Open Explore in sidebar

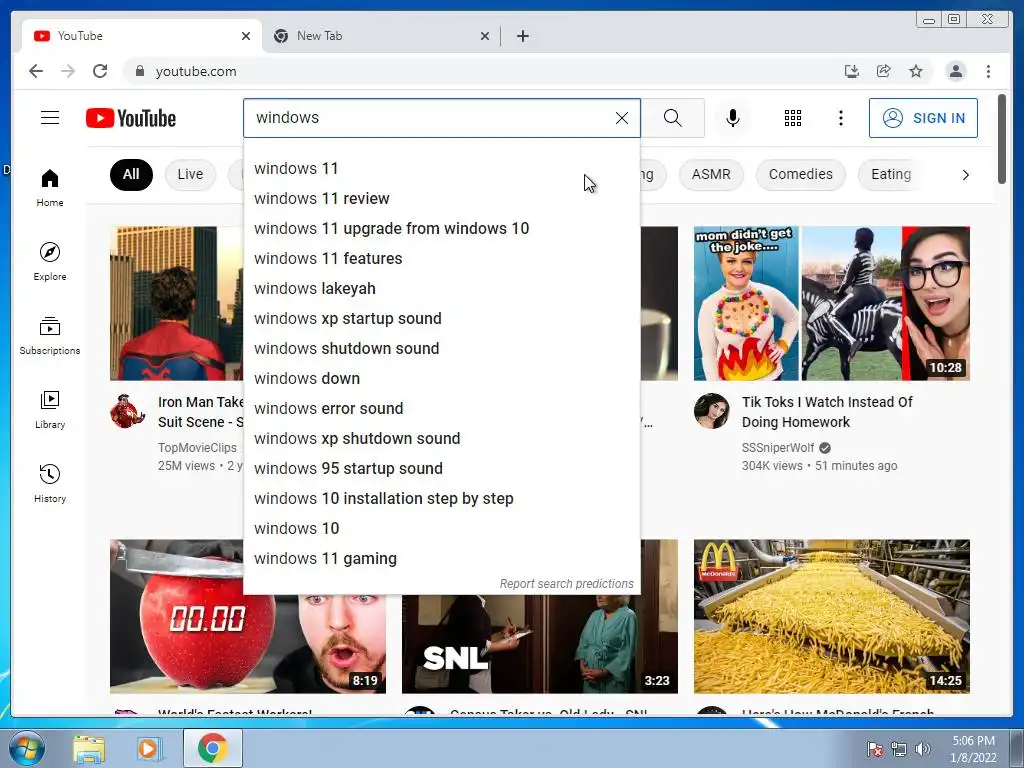click(50, 261)
